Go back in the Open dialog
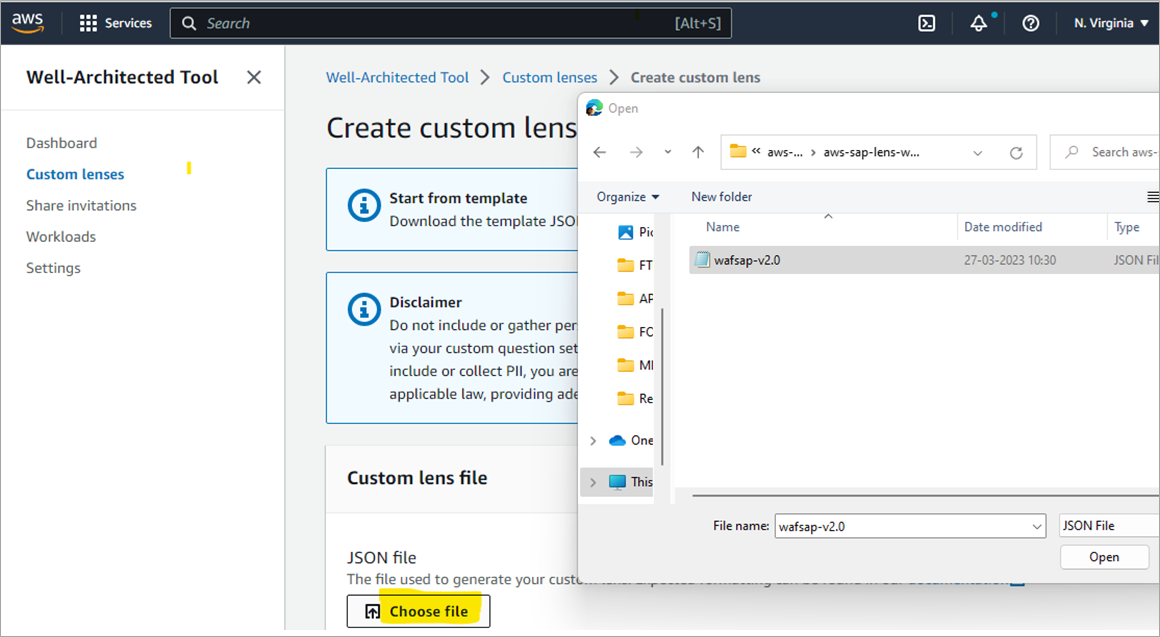The image size is (1160, 637). [x=600, y=152]
